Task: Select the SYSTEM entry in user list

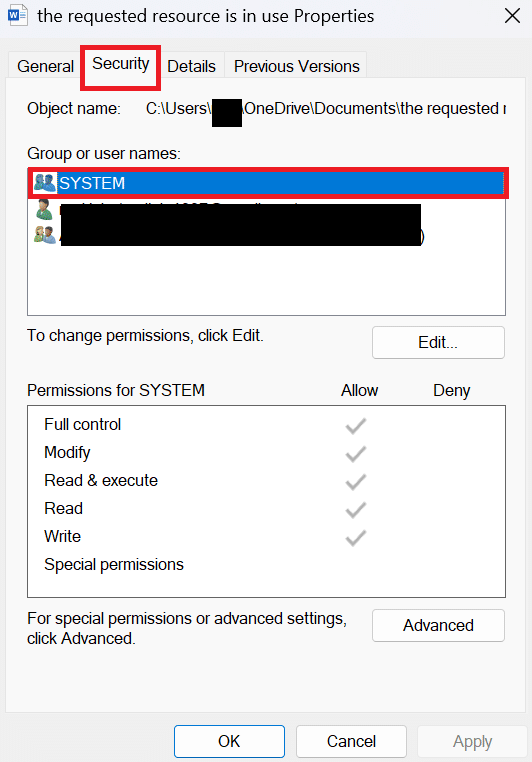Action: click(x=268, y=183)
